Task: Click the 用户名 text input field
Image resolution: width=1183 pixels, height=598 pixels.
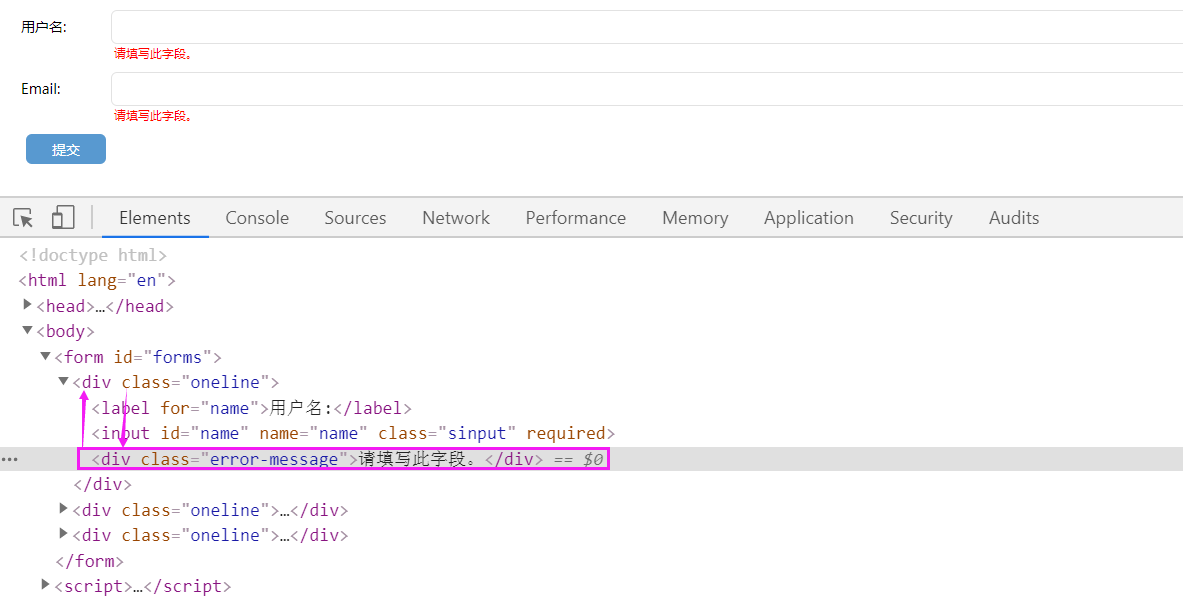Action: point(640,27)
